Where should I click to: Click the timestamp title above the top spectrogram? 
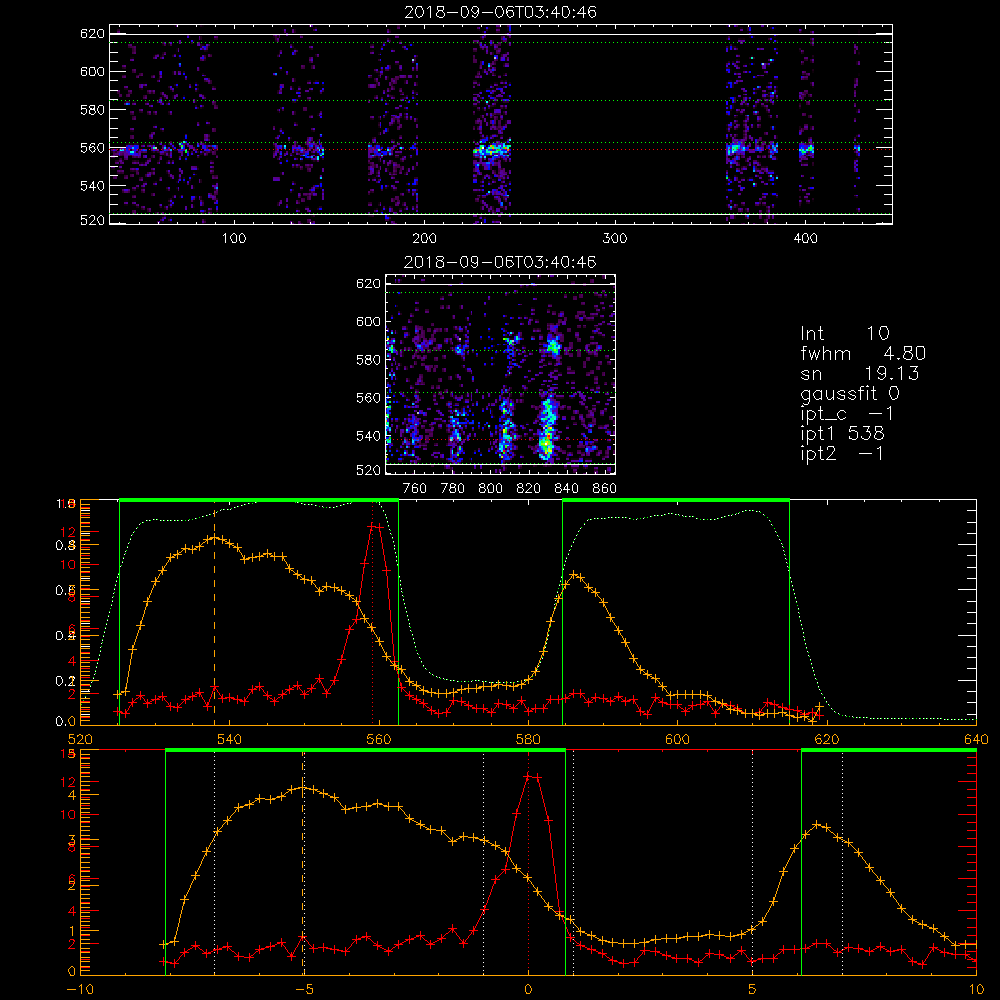(x=500, y=12)
